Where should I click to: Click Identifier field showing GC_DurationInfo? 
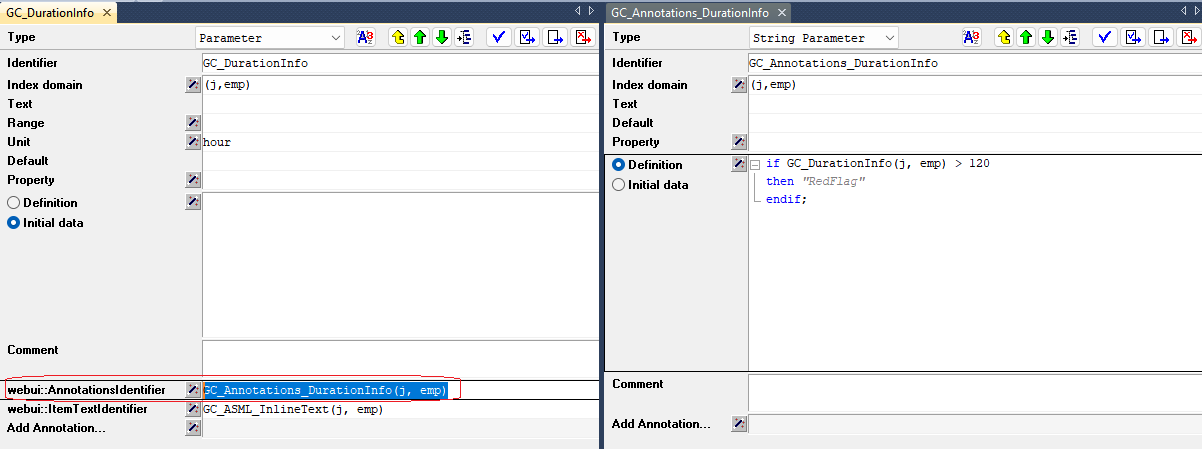coord(400,63)
